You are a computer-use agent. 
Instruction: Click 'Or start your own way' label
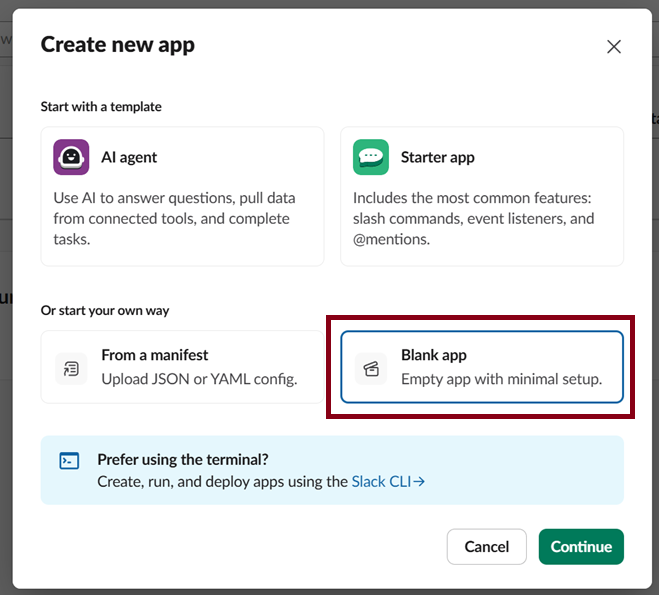(105, 311)
